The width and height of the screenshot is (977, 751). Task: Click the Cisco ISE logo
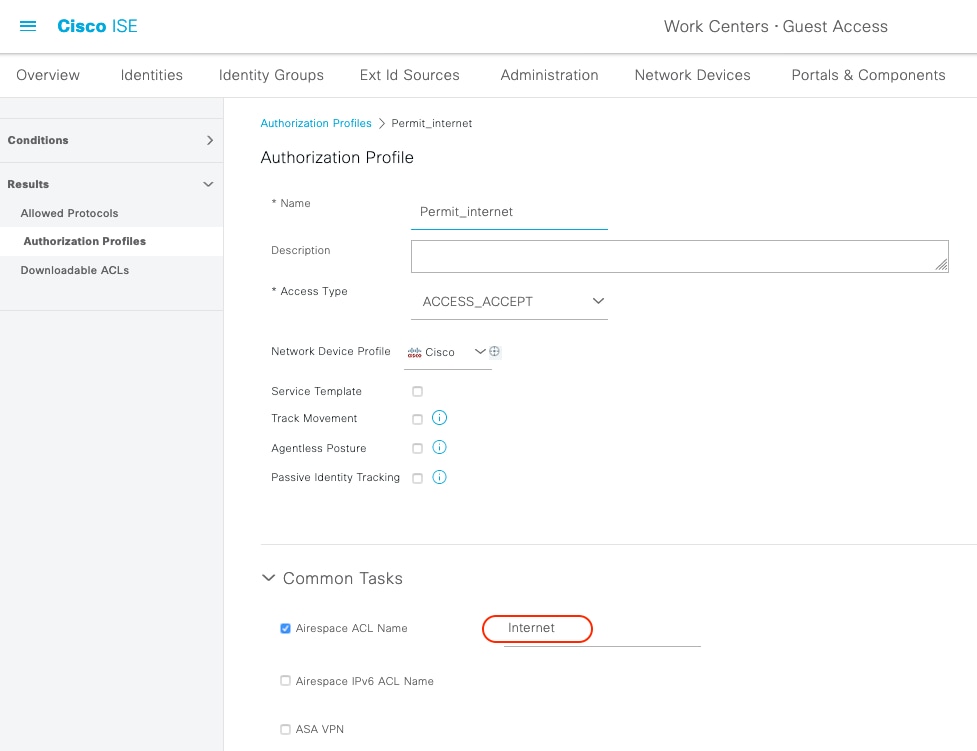click(96, 26)
